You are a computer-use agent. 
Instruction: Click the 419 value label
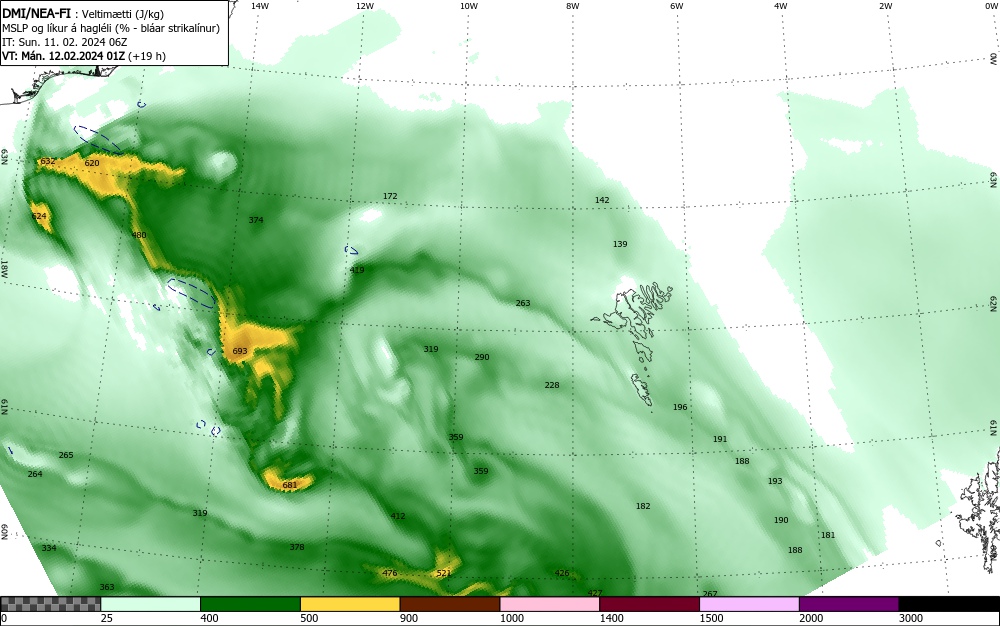pyautogui.click(x=357, y=270)
